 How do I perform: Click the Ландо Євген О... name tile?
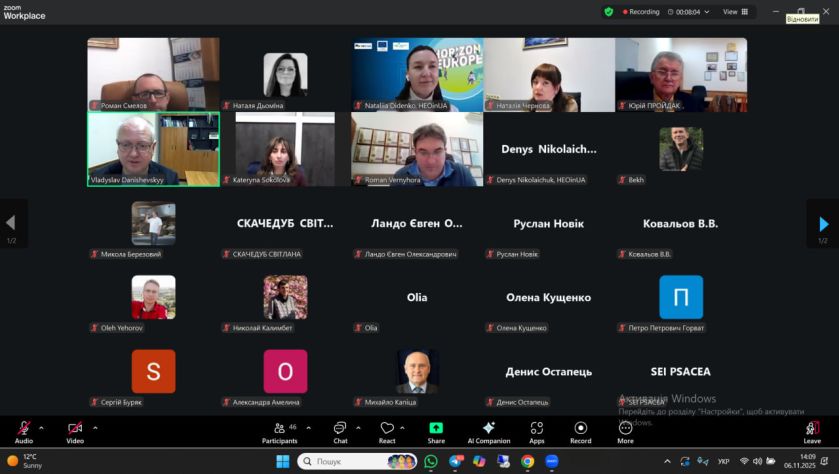pyautogui.click(x=417, y=223)
